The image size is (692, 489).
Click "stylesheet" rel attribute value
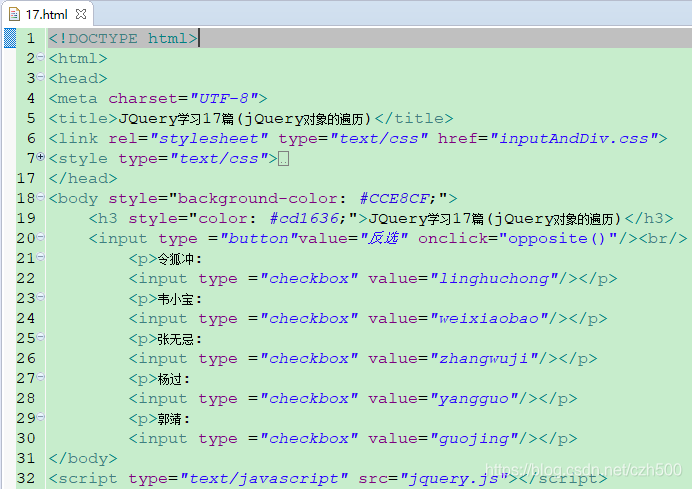209,139
